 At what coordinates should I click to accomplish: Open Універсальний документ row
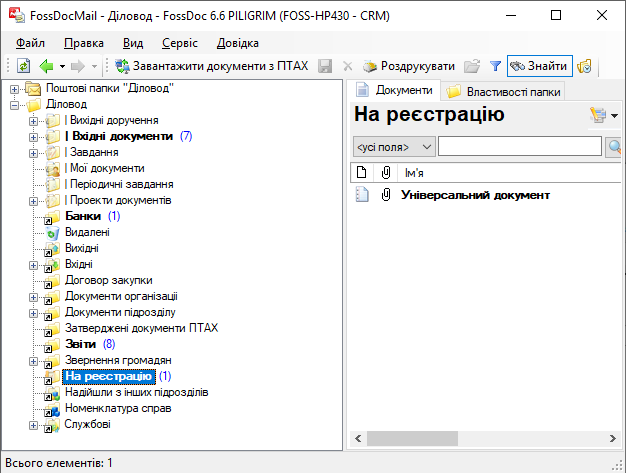475,195
